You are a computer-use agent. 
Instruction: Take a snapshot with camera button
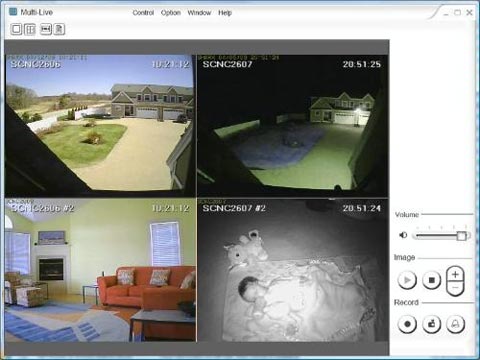(x=432, y=324)
